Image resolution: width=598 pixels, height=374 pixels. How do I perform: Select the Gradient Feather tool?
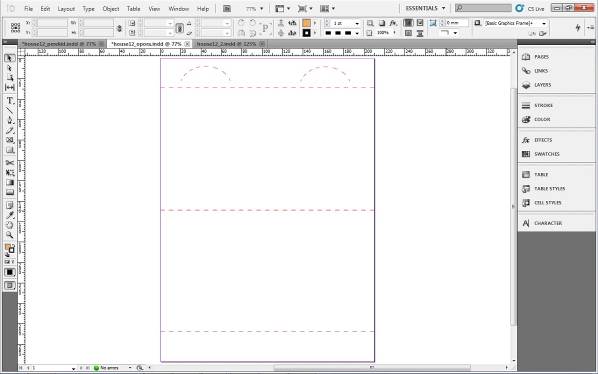point(10,192)
